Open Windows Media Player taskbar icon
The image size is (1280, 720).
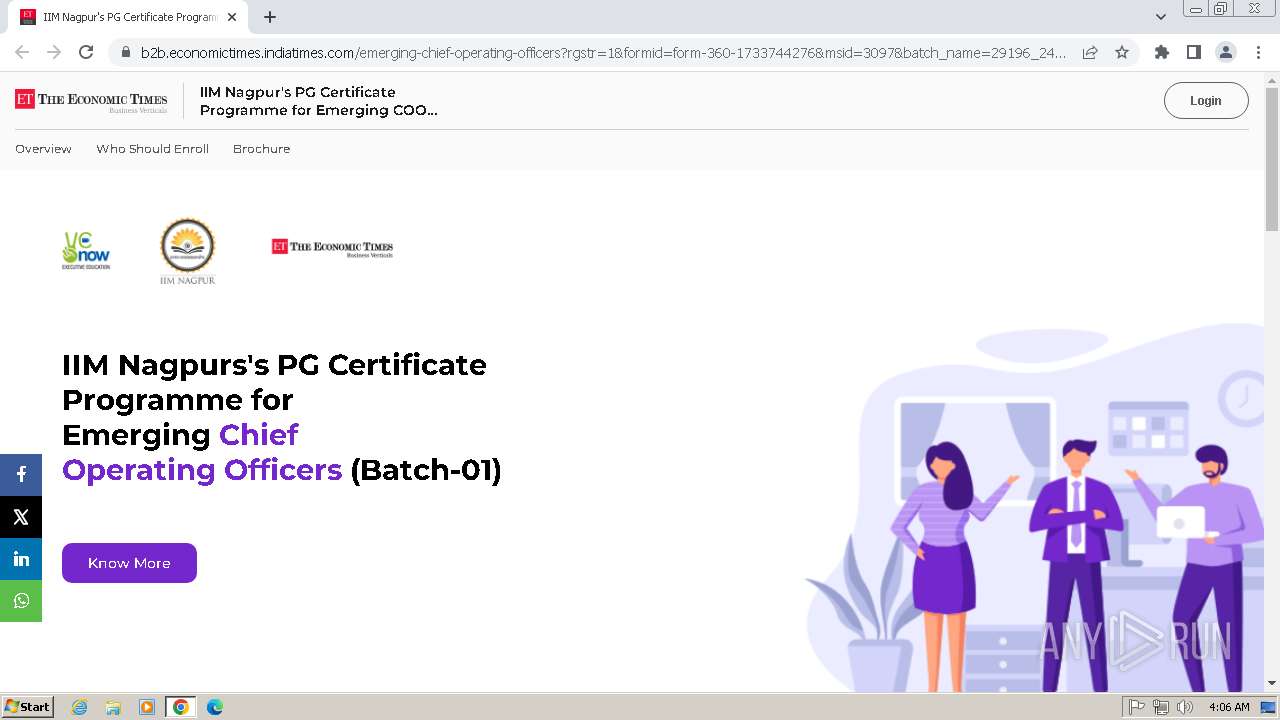coord(147,707)
